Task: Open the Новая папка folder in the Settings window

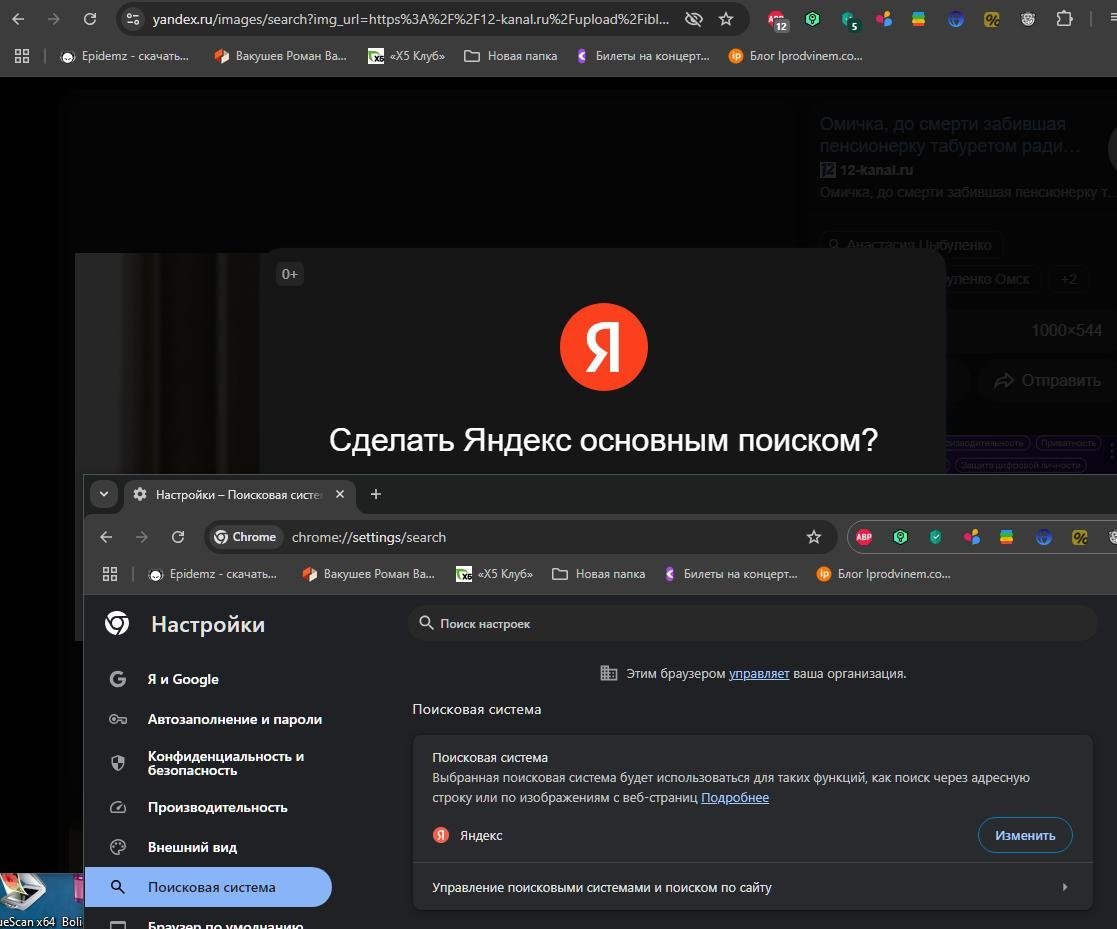Action: 598,574
